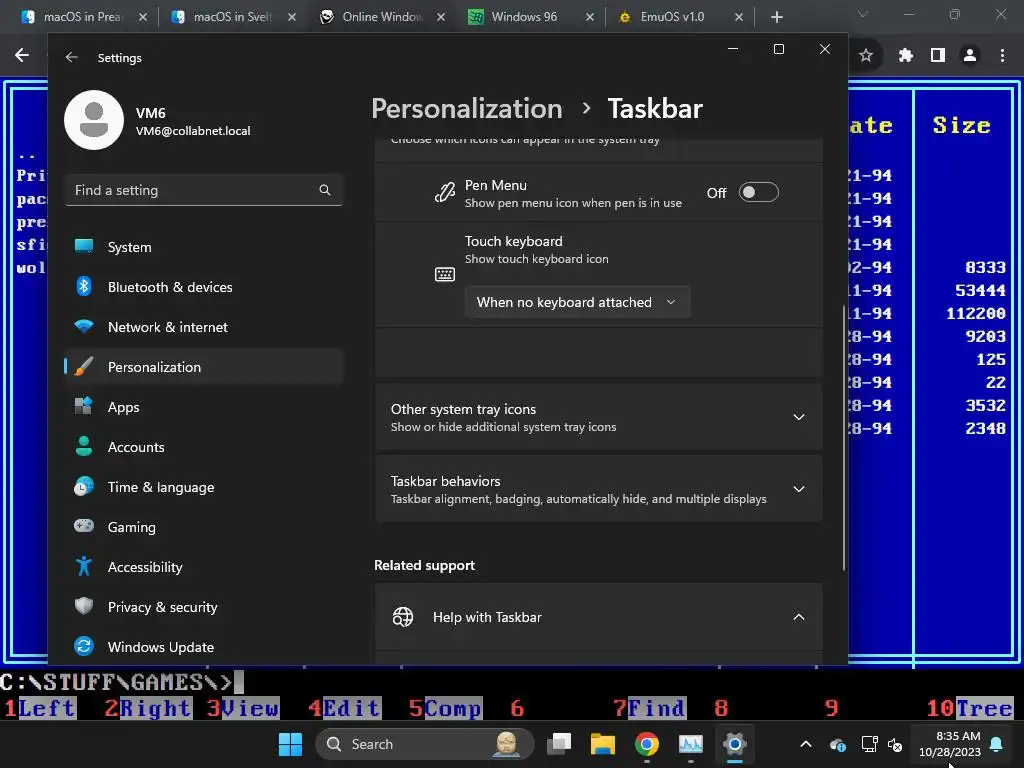Viewport: 1024px width, 768px height.
Task: Open Task View from the taskbar
Action: [559, 744]
